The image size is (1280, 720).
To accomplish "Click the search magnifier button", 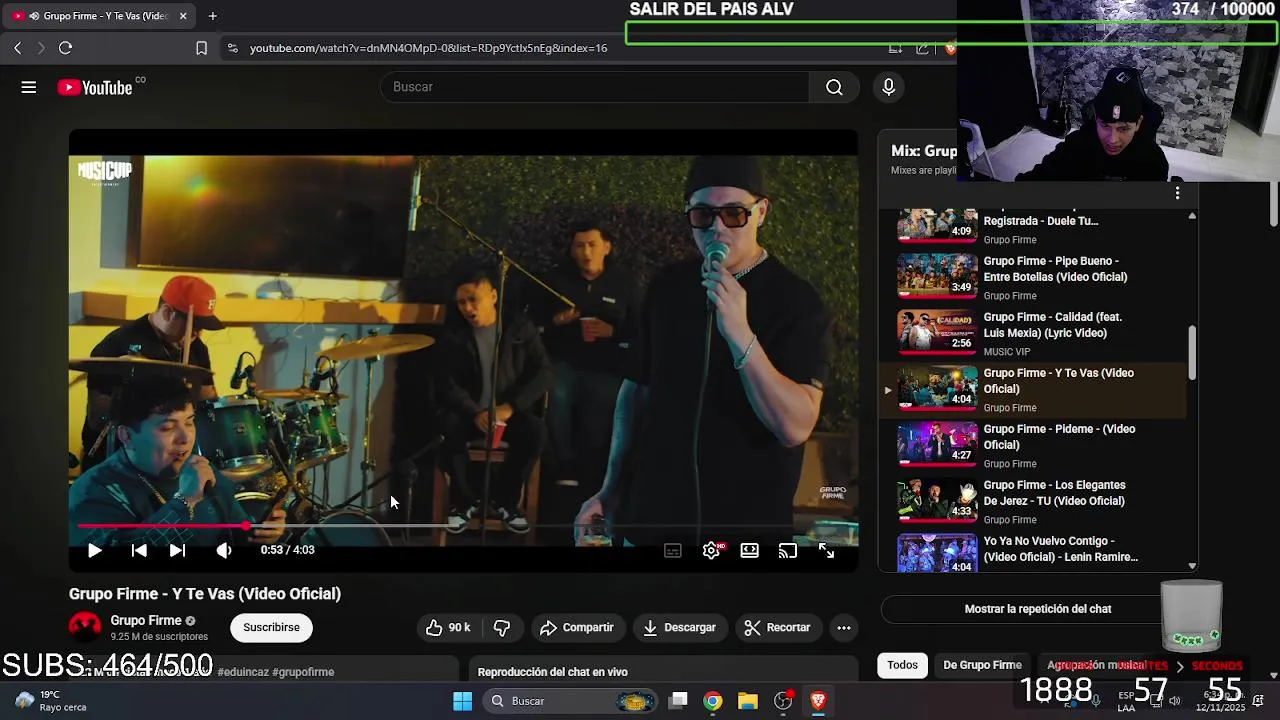I will (x=834, y=87).
